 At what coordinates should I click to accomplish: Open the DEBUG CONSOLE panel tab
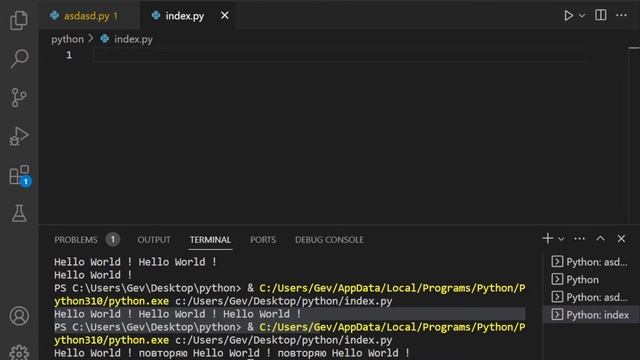click(329, 240)
